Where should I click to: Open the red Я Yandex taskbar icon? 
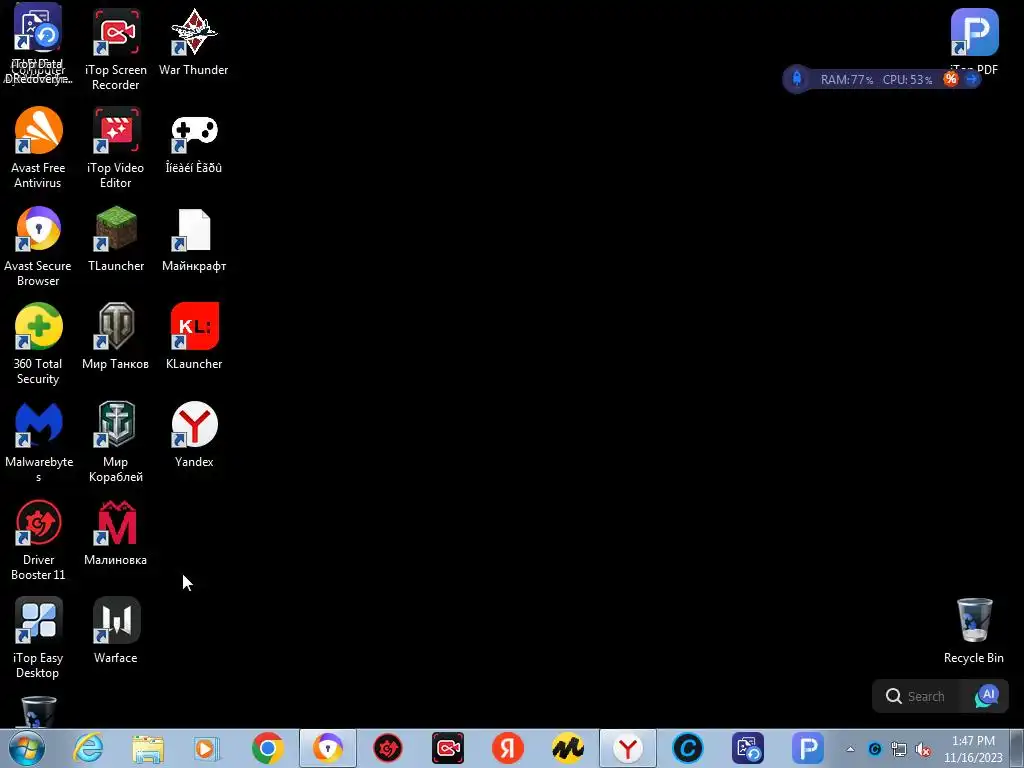[x=508, y=748]
